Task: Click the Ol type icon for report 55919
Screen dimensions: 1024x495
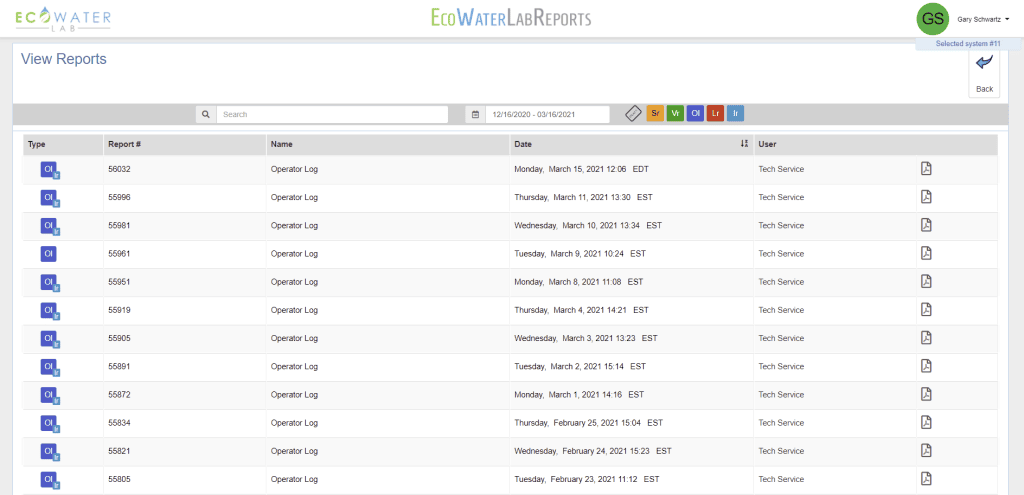Action: (50, 311)
